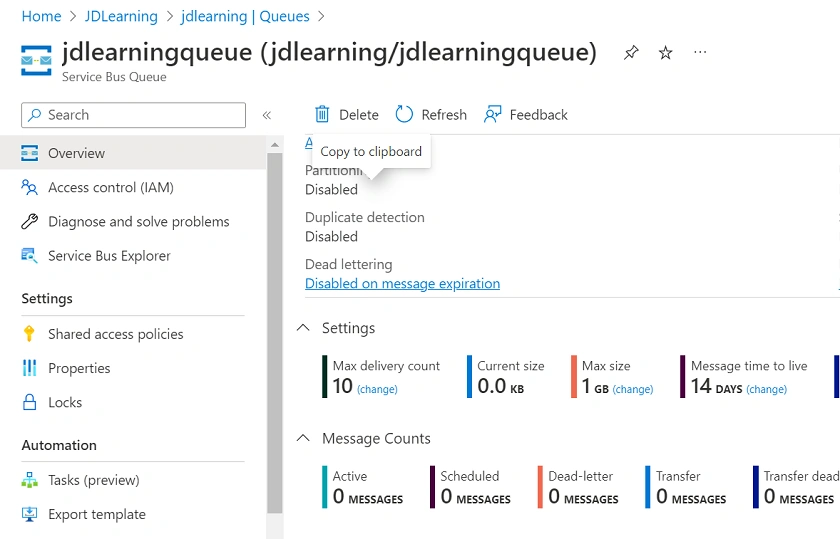Screen dimensions: 840x539
Task: Collapse the sidebar with double chevron
Action: pyautogui.click(x=267, y=115)
